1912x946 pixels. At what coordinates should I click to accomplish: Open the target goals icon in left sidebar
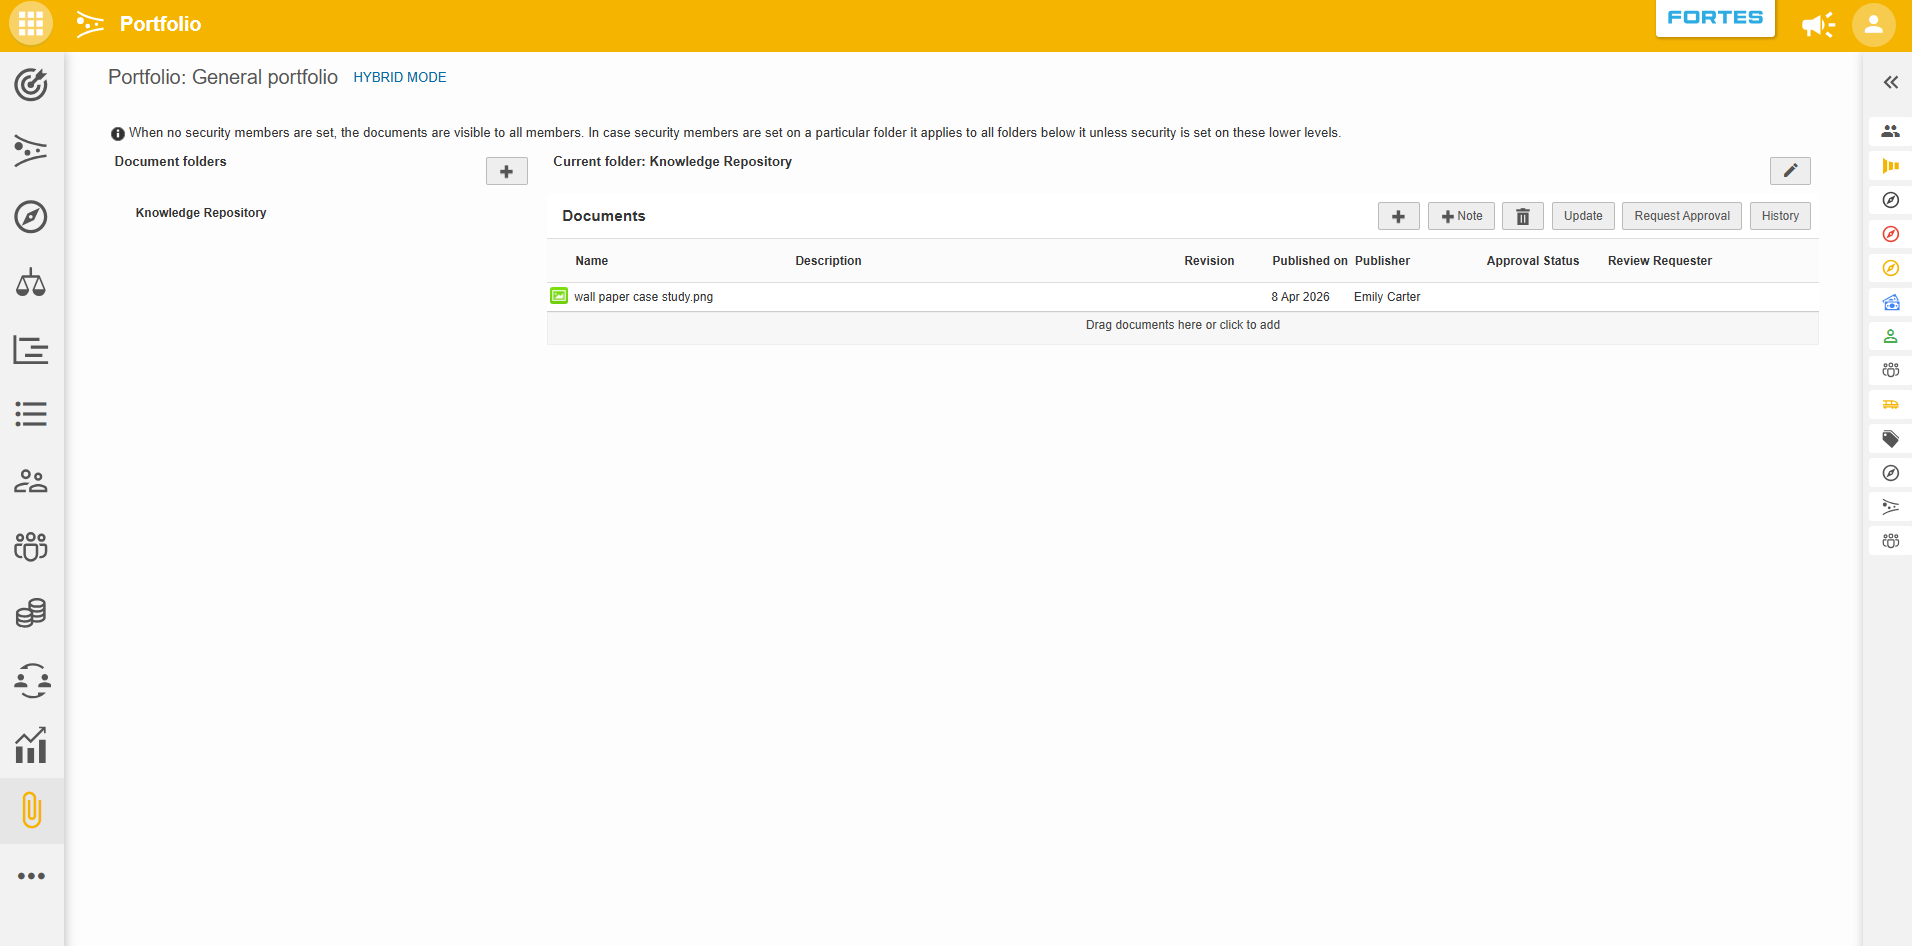tap(31, 85)
